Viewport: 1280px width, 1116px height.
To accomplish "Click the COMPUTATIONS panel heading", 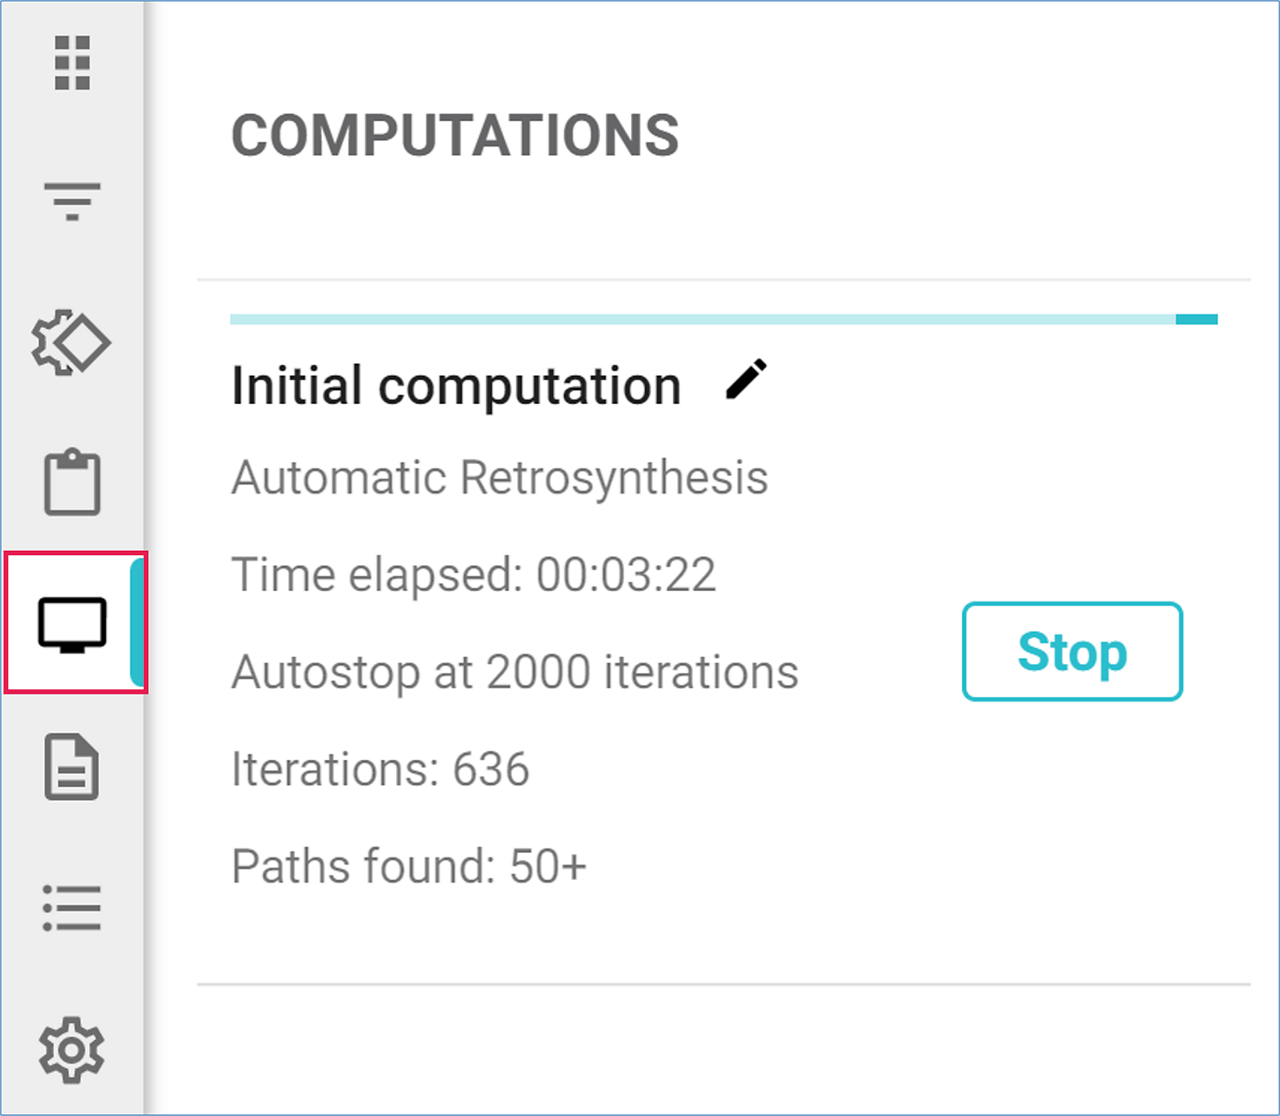I will point(455,136).
